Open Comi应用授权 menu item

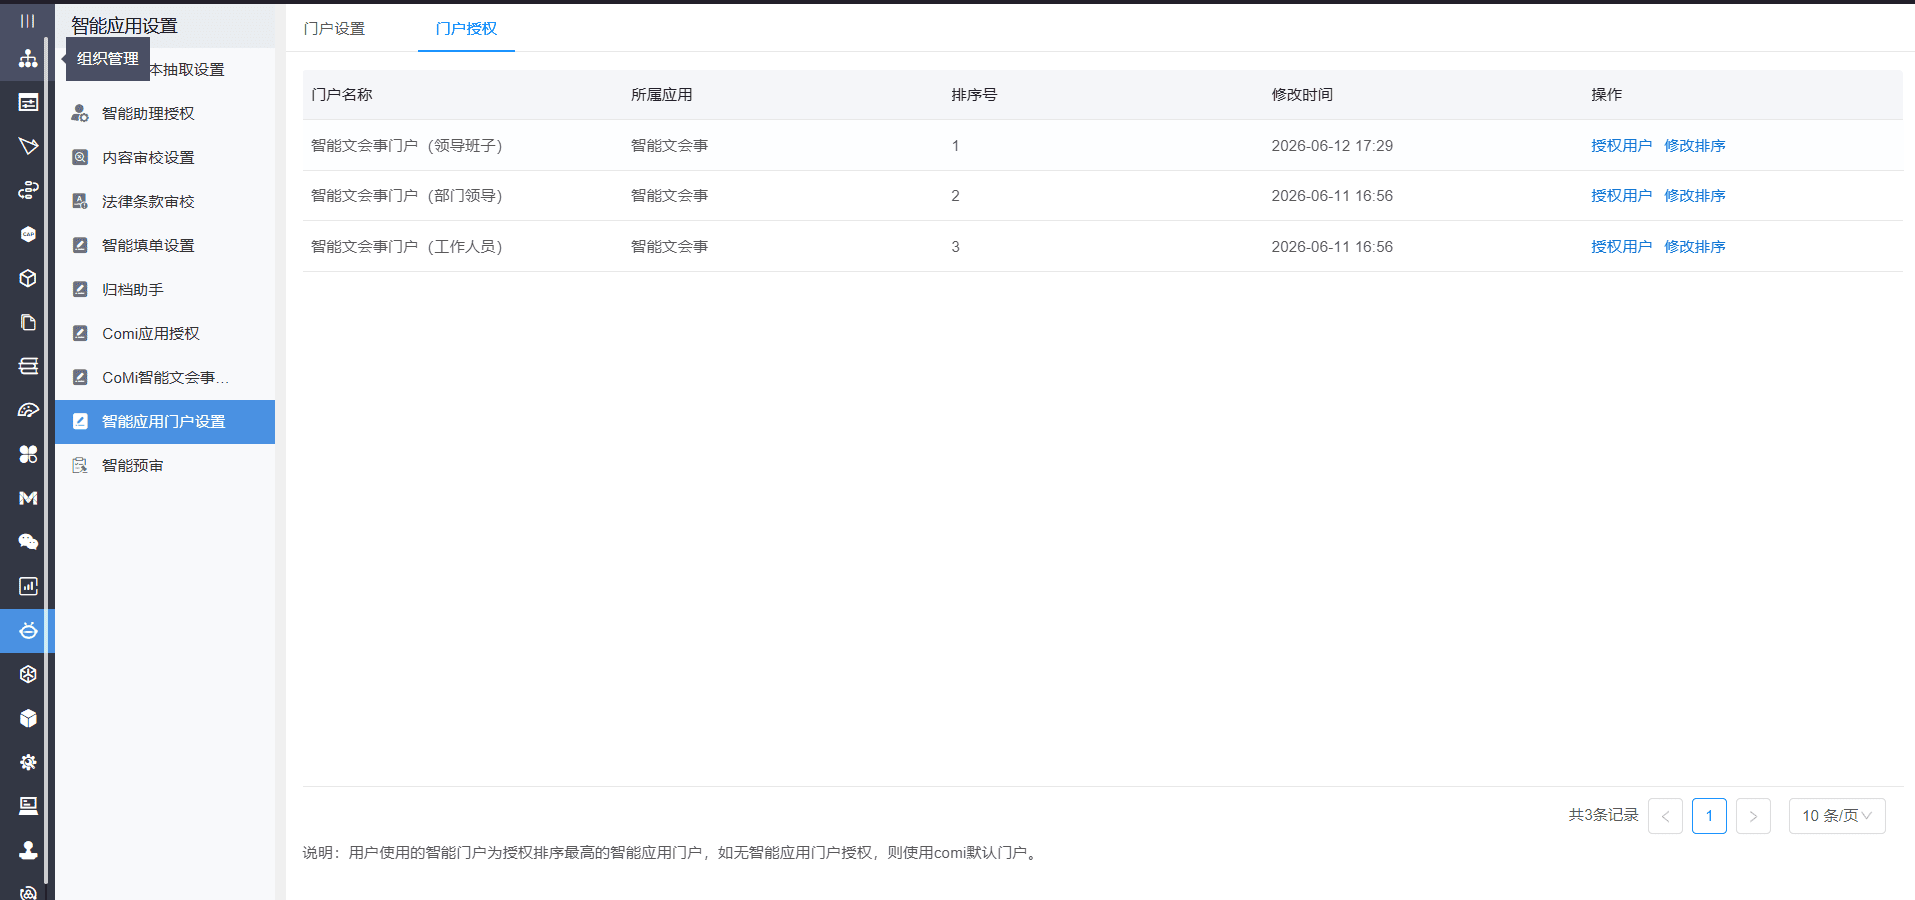(165, 333)
